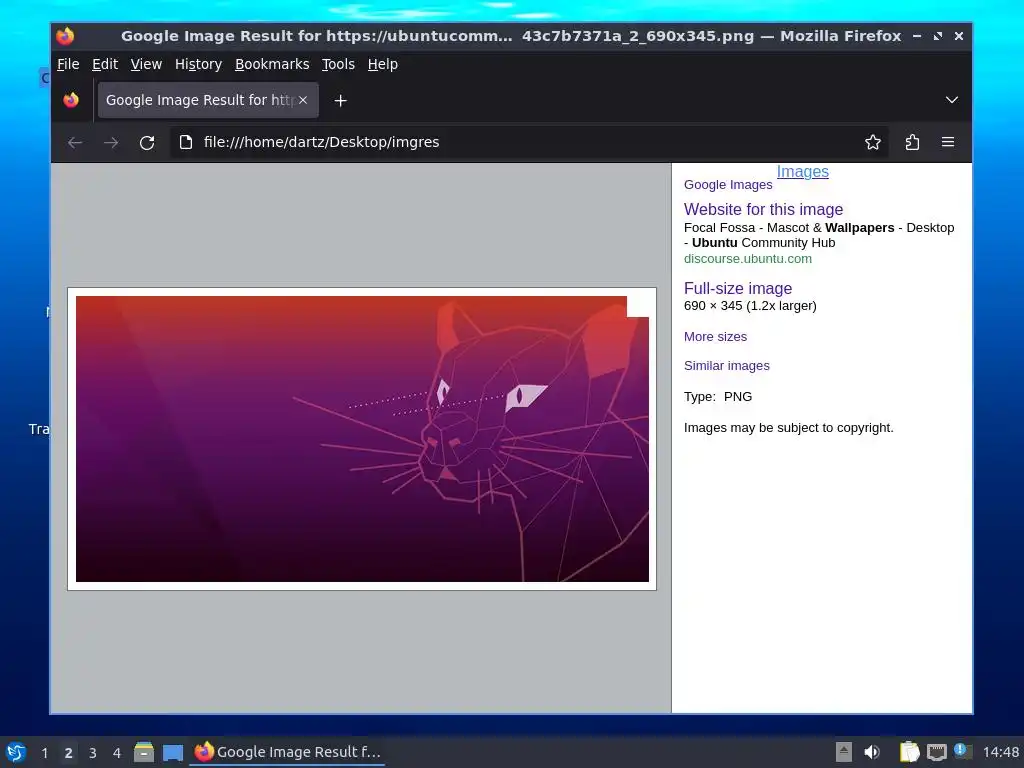Maximize the Firefox window
Viewport: 1024px width, 768px height.
pyautogui.click(x=938, y=36)
